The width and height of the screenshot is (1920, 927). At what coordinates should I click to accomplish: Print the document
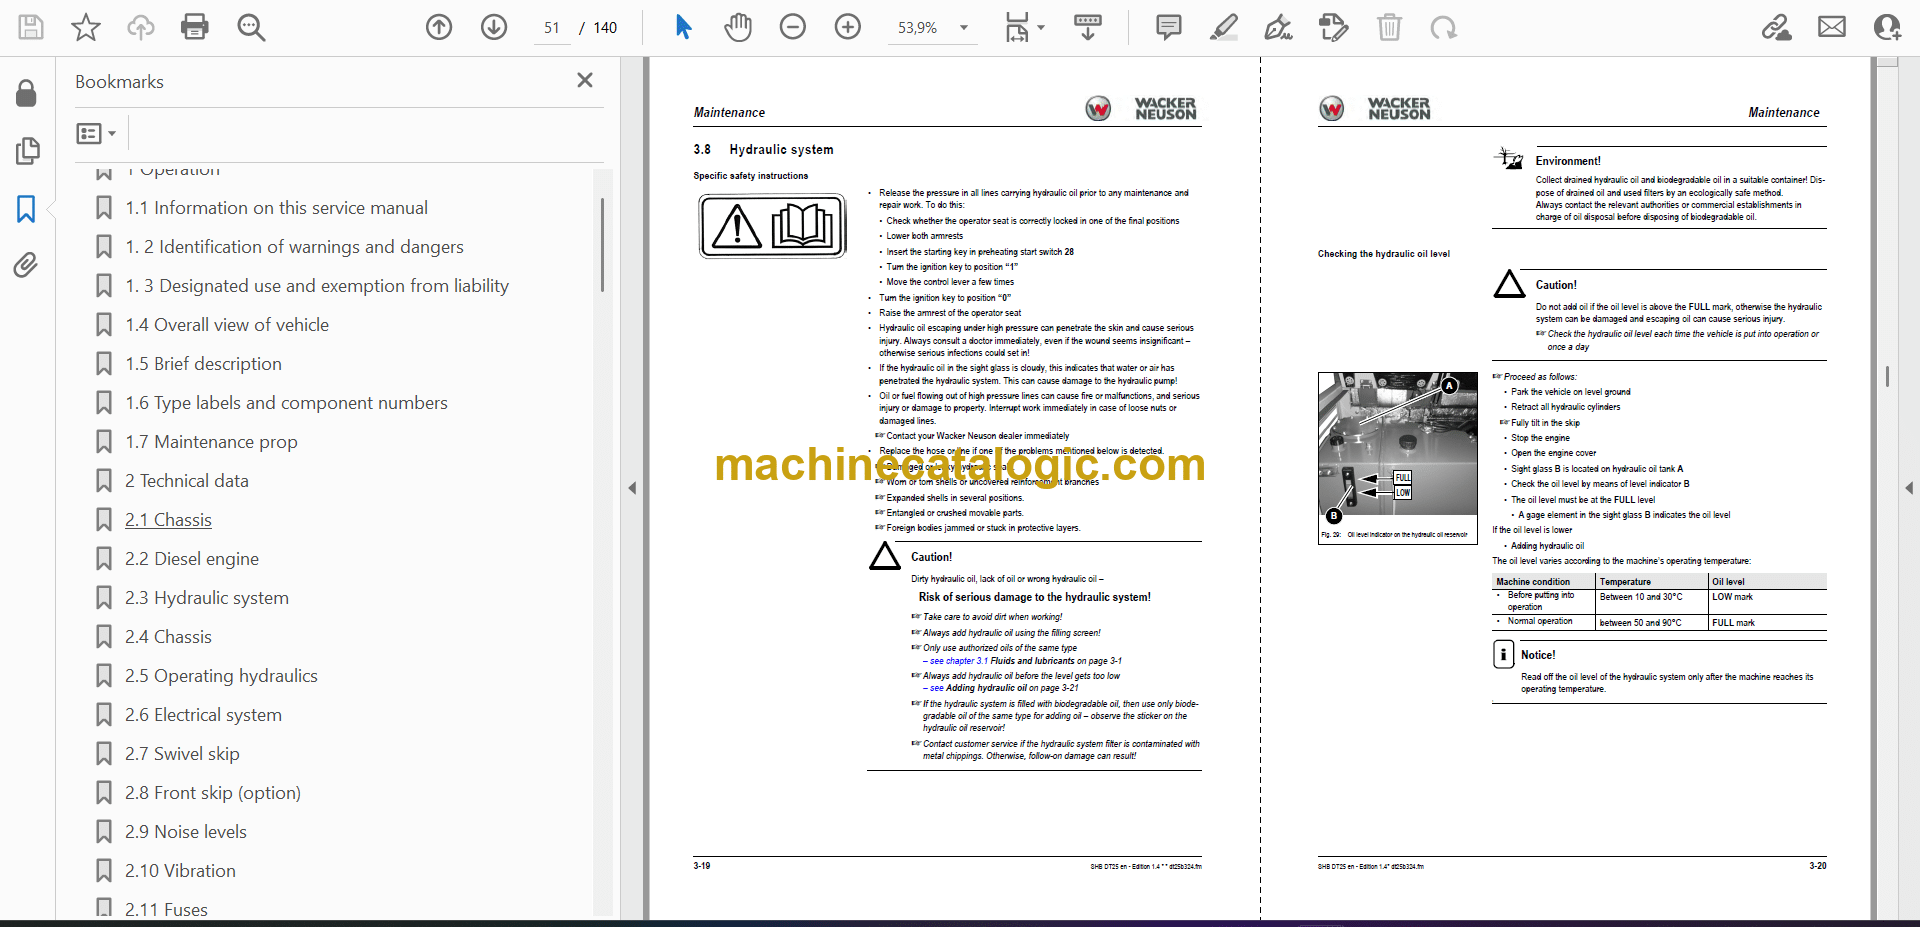[x=195, y=27]
